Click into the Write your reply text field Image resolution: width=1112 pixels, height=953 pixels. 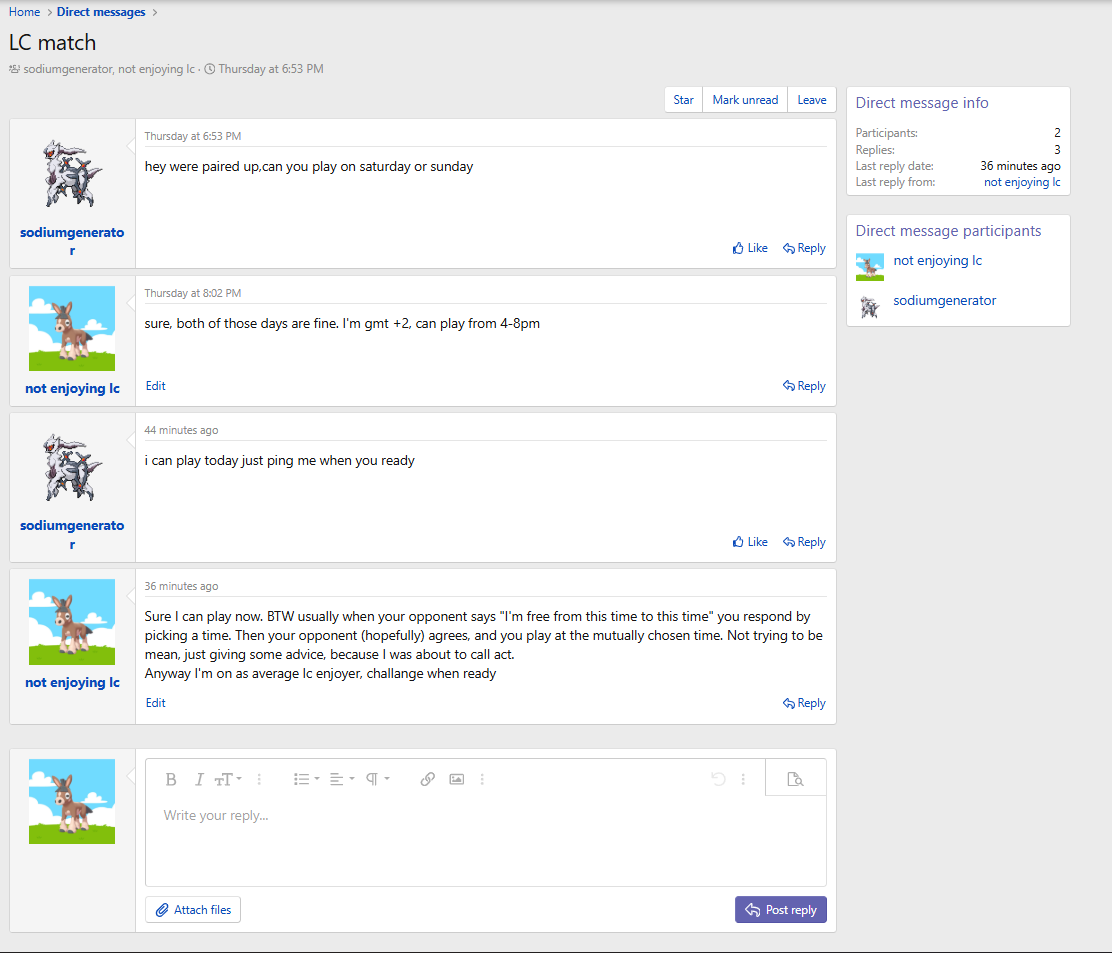[485, 838]
